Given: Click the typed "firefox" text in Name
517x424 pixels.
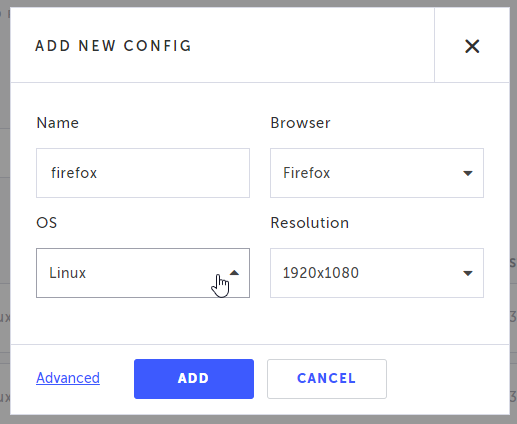Looking at the screenshot, I should tap(74, 173).
